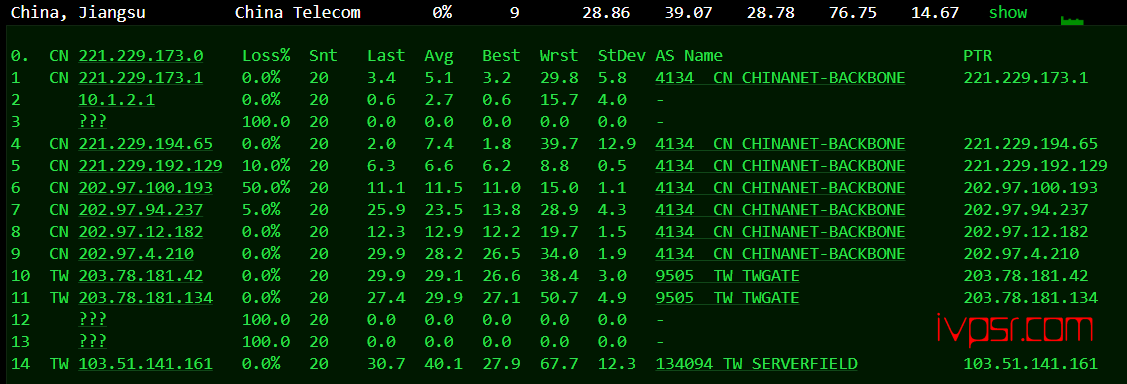Open the hop 10 TWGATE AS link
1127x384 pixels.
[x=727, y=276]
